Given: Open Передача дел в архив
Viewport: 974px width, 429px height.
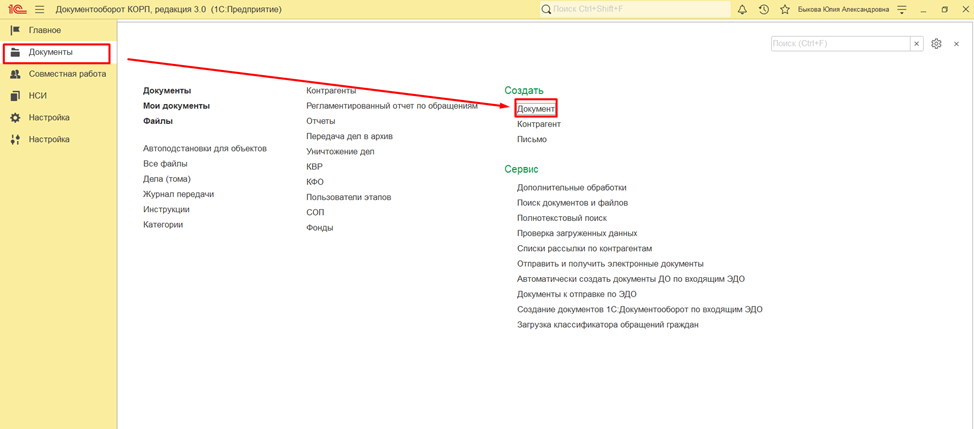Looking at the screenshot, I should [x=349, y=136].
